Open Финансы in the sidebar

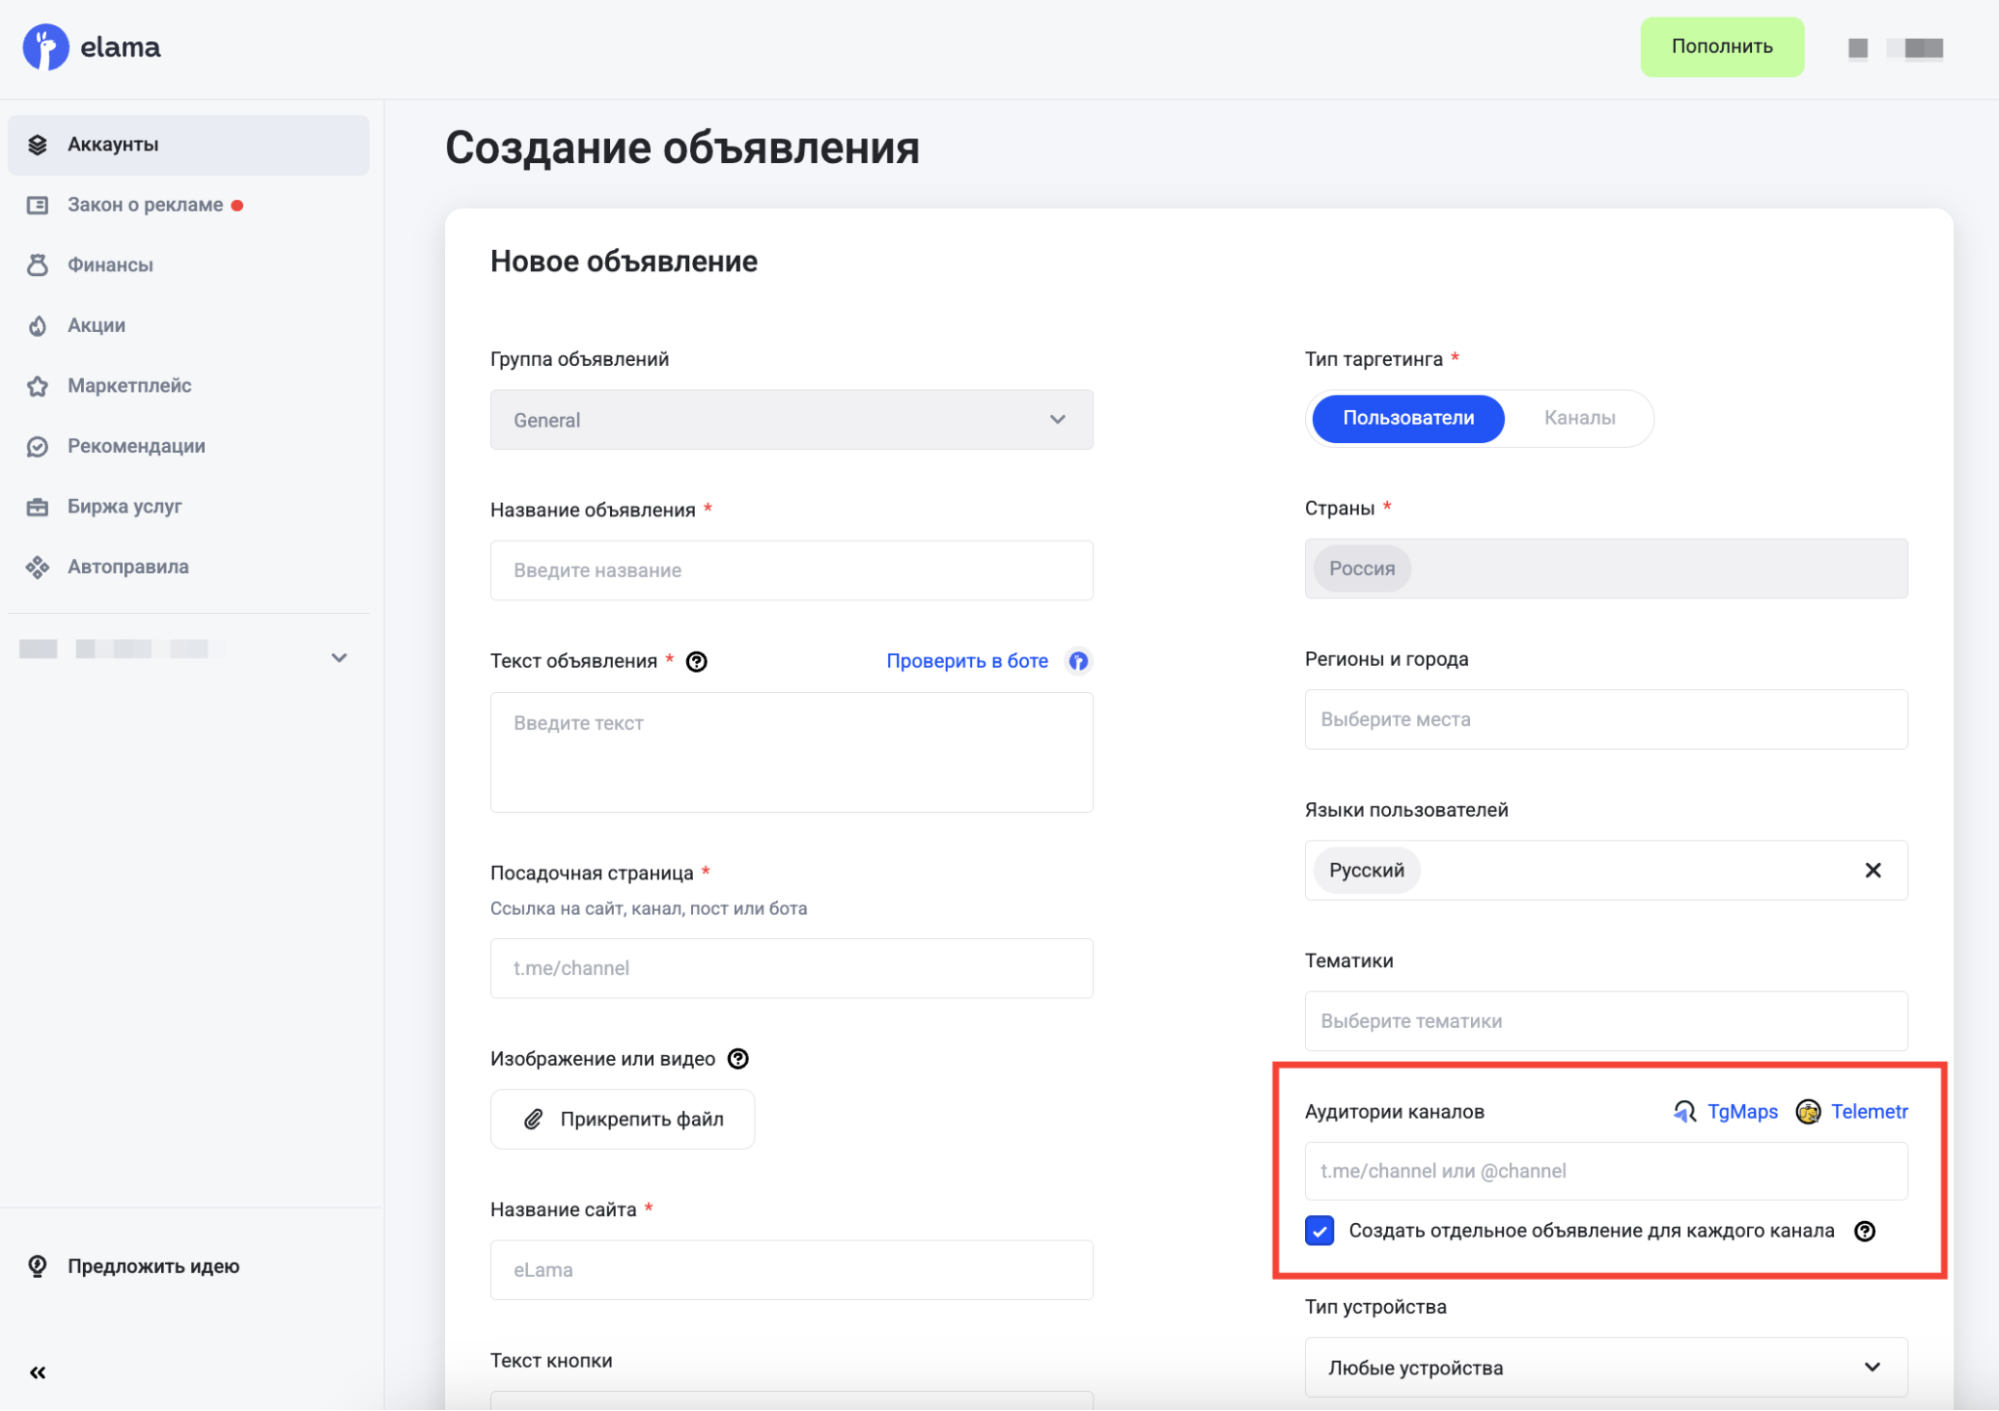point(110,265)
